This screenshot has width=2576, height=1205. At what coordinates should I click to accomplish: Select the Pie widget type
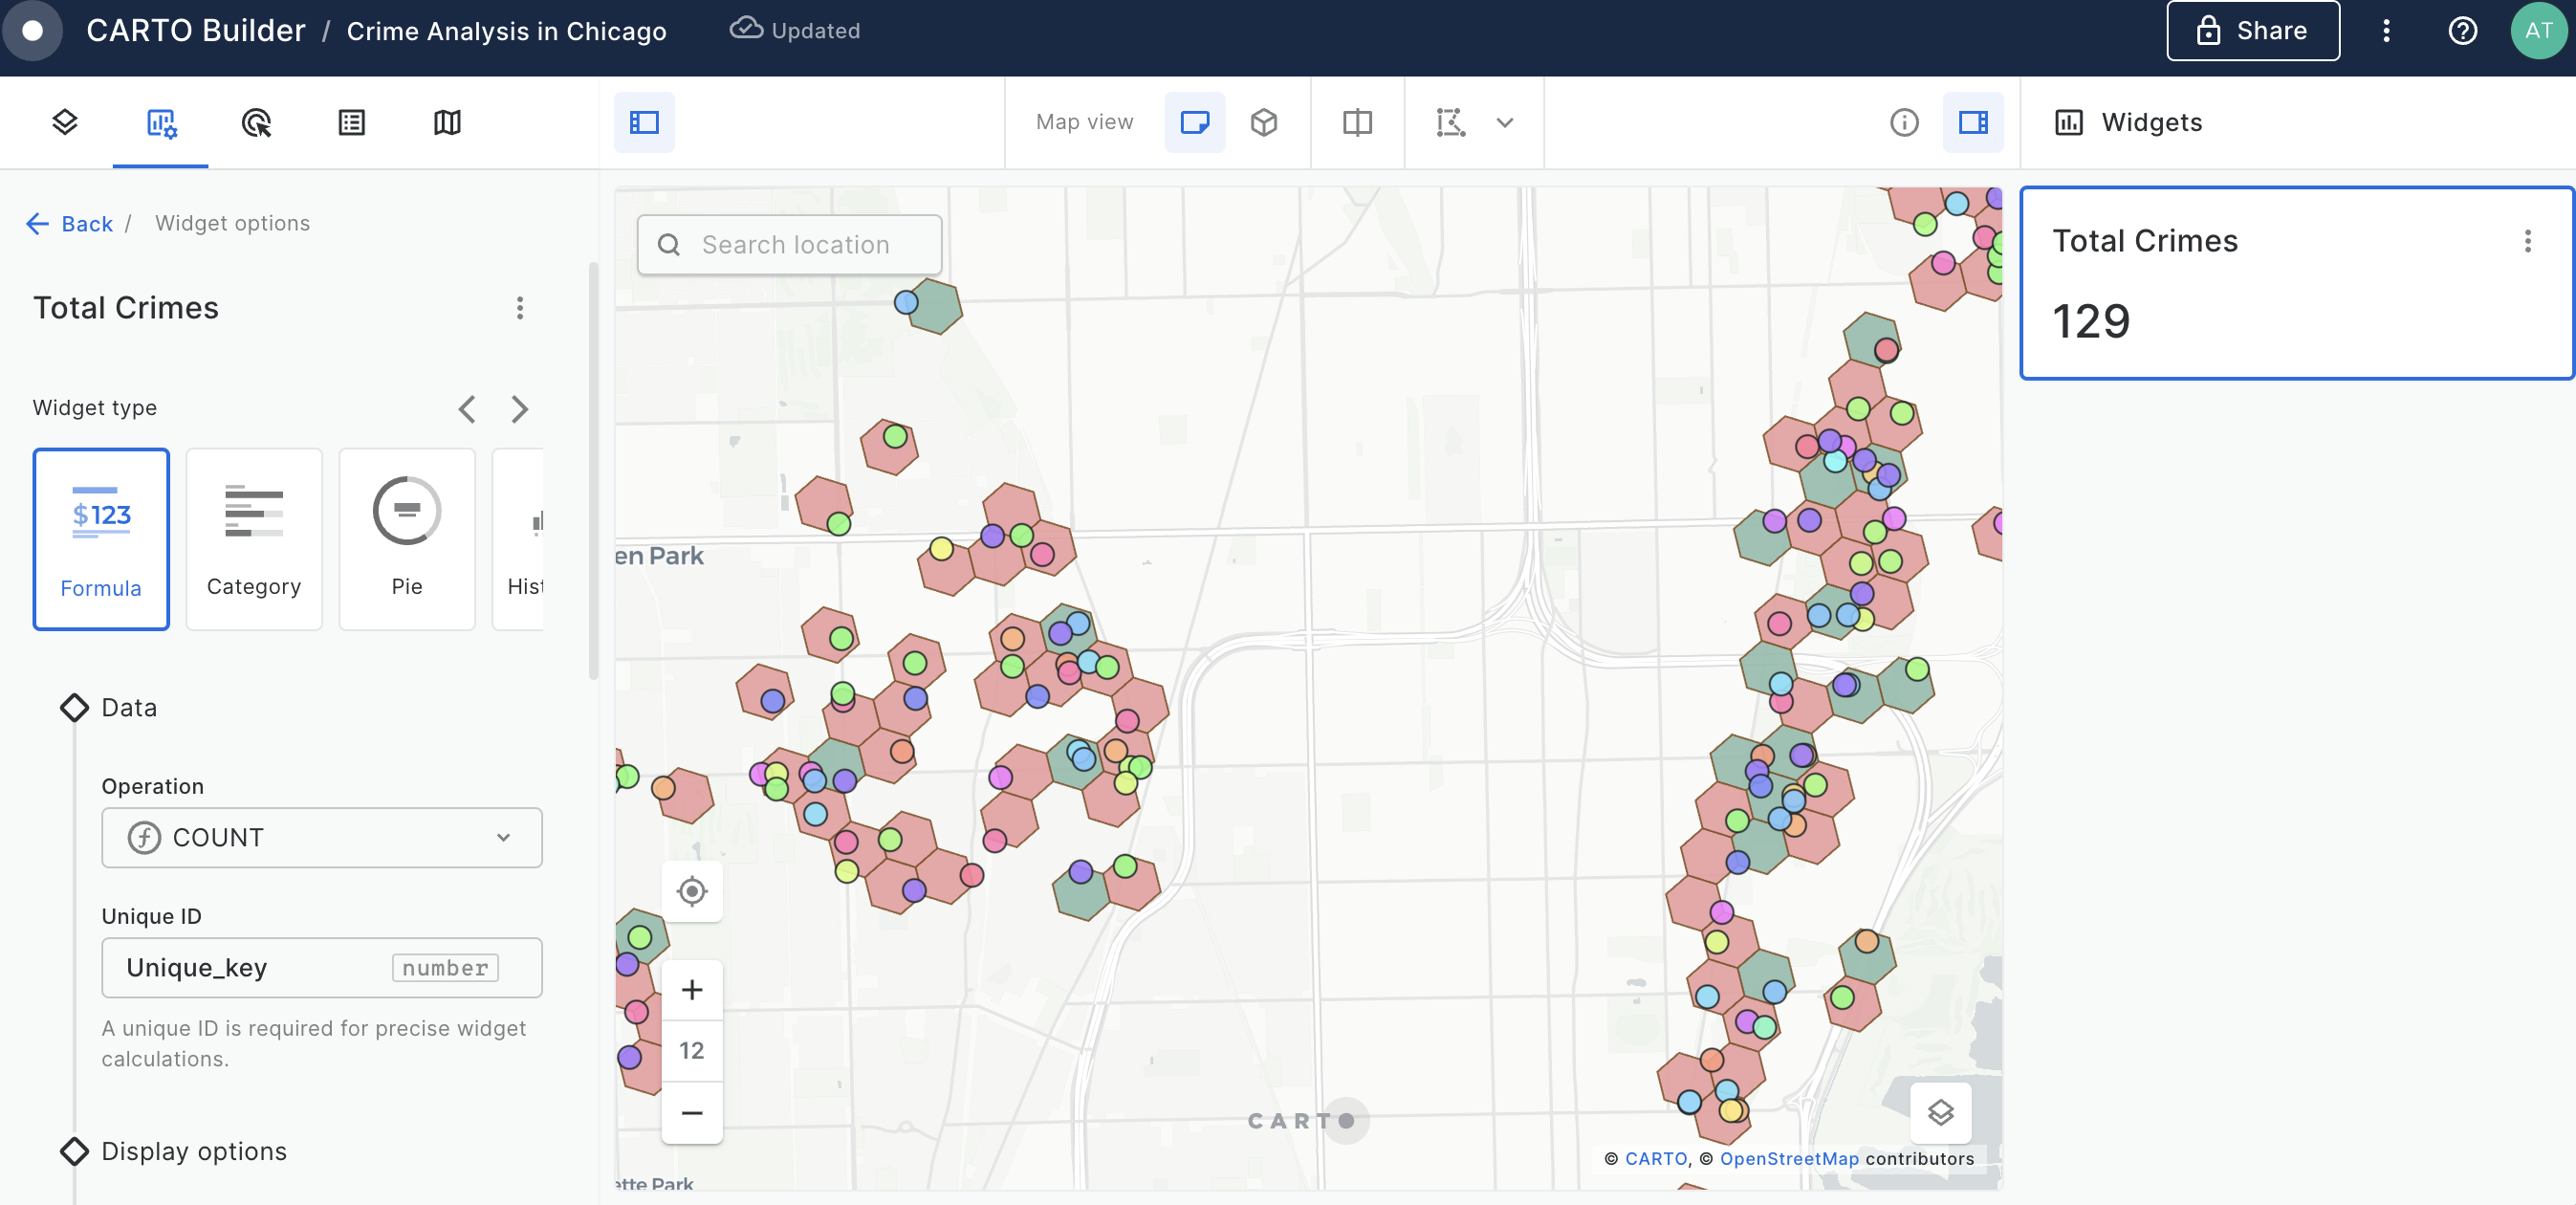point(407,539)
